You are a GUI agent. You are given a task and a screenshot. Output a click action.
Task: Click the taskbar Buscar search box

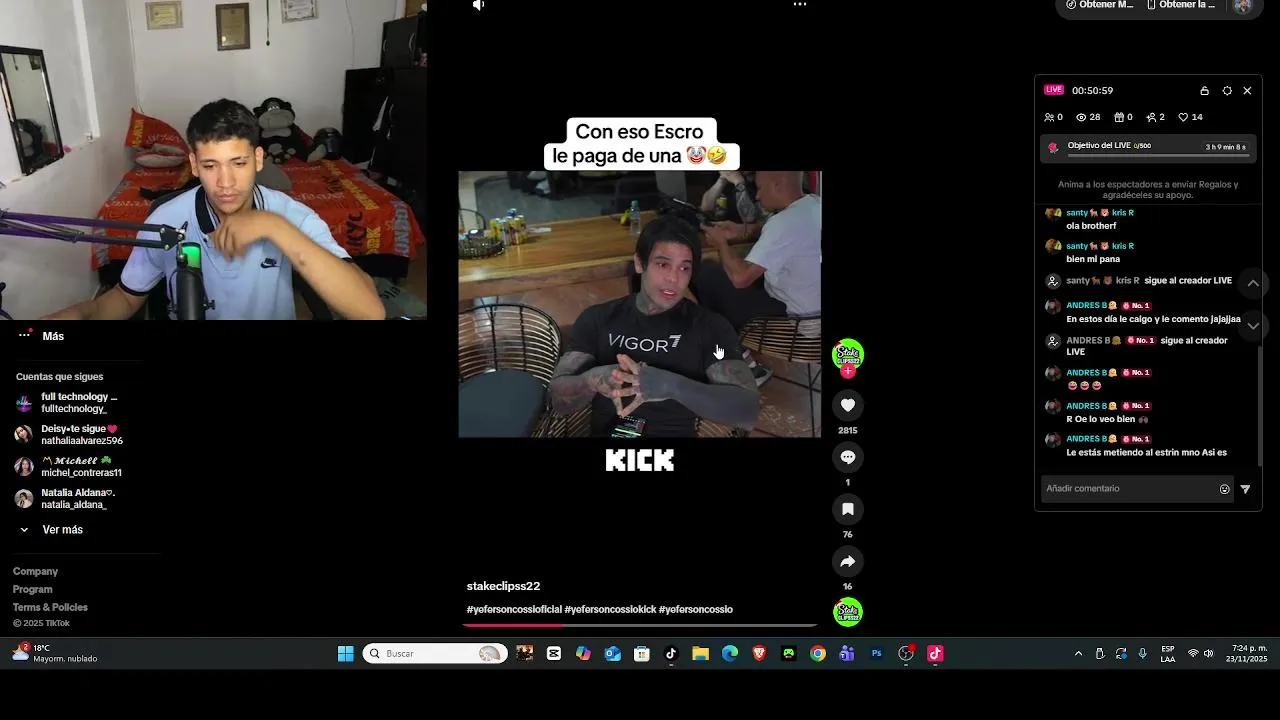pos(436,654)
